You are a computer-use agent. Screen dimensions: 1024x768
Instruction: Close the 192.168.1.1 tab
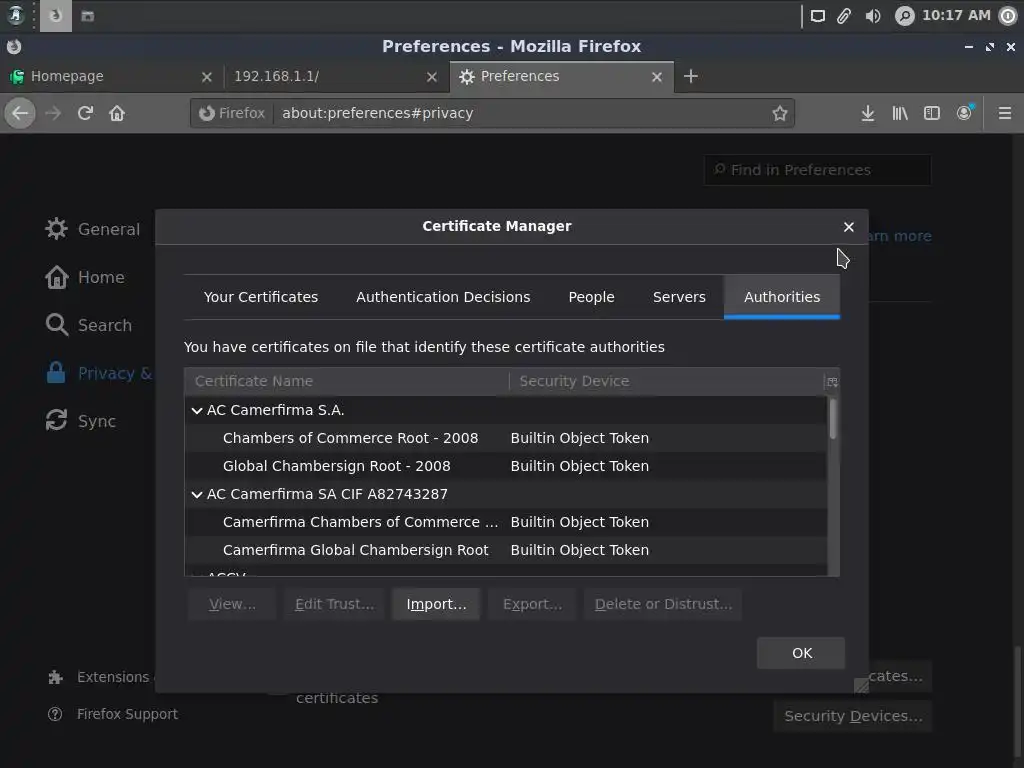coord(431,77)
